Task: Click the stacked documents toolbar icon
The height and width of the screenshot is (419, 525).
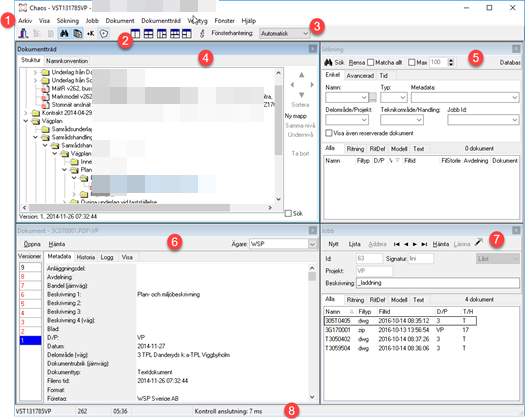Action: pos(78,33)
